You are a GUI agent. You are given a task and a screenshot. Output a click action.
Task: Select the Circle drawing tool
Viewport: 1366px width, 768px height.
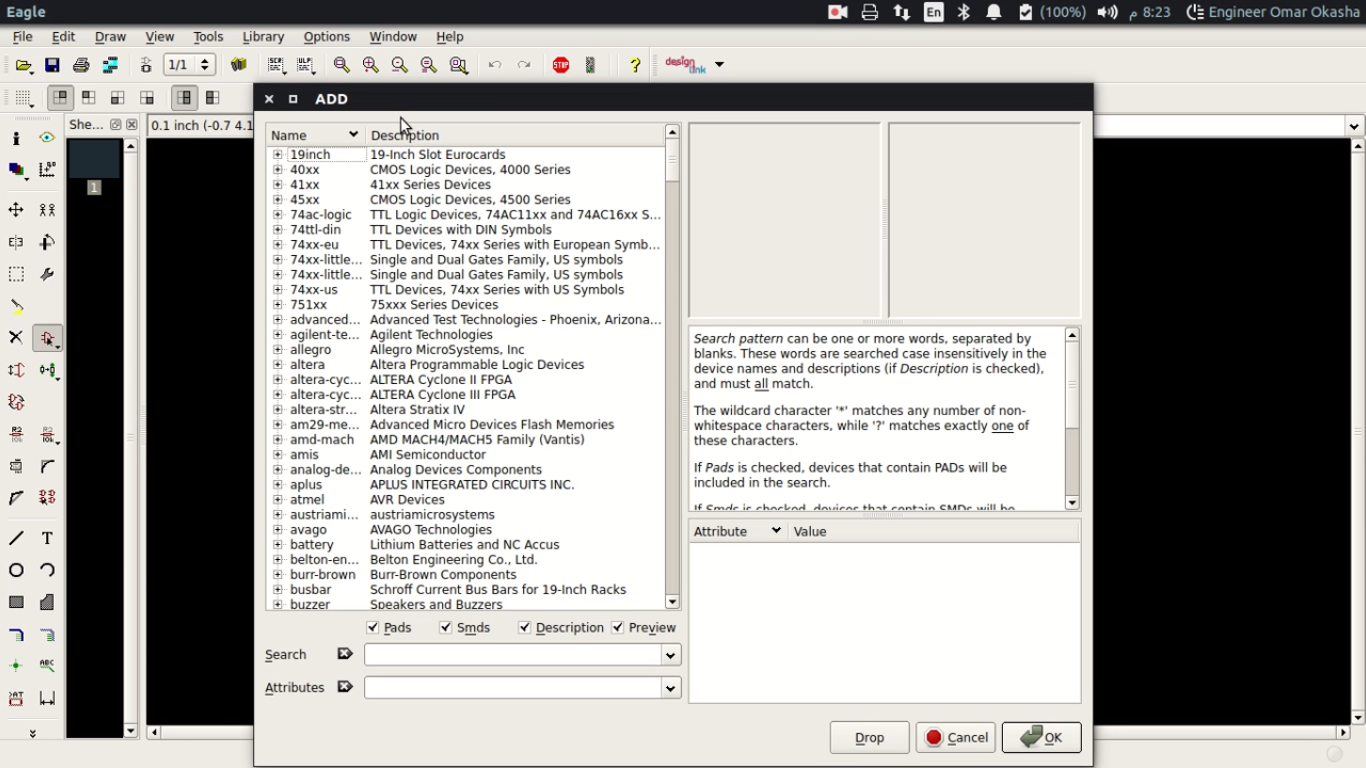tap(16, 570)
